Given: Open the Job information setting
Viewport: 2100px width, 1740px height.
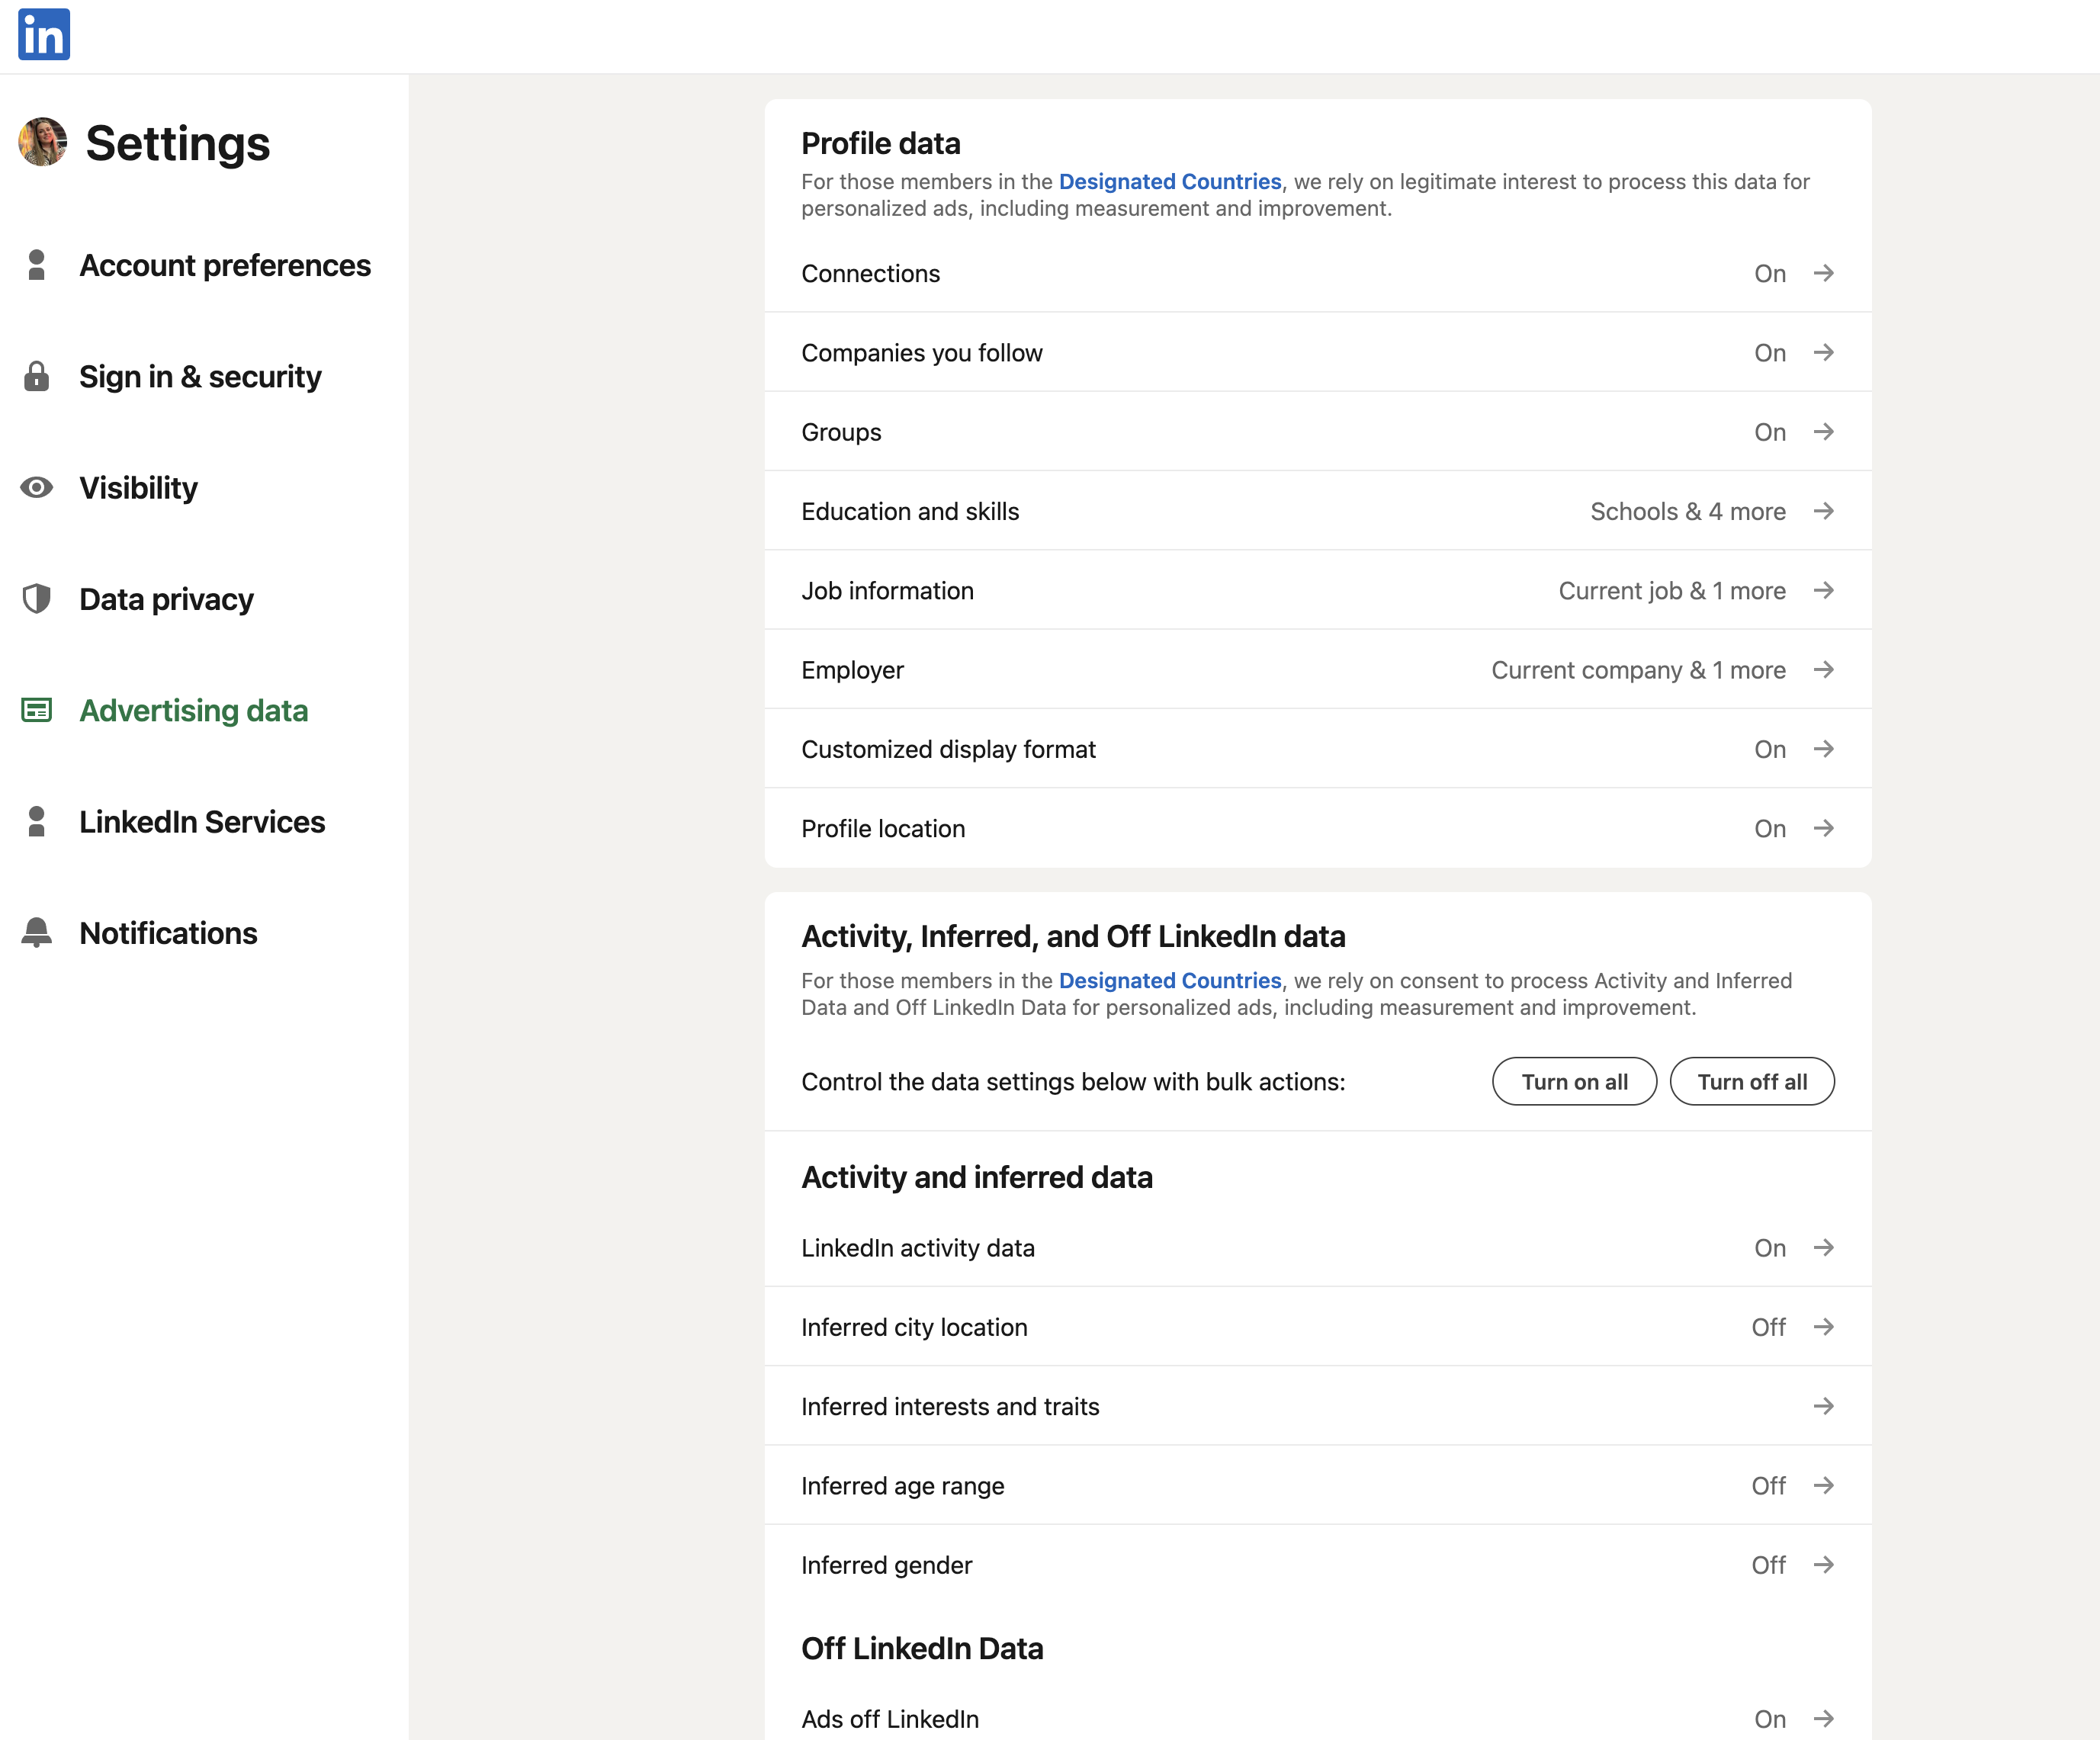Looking at the screenshot, I should click(1318, 590).
